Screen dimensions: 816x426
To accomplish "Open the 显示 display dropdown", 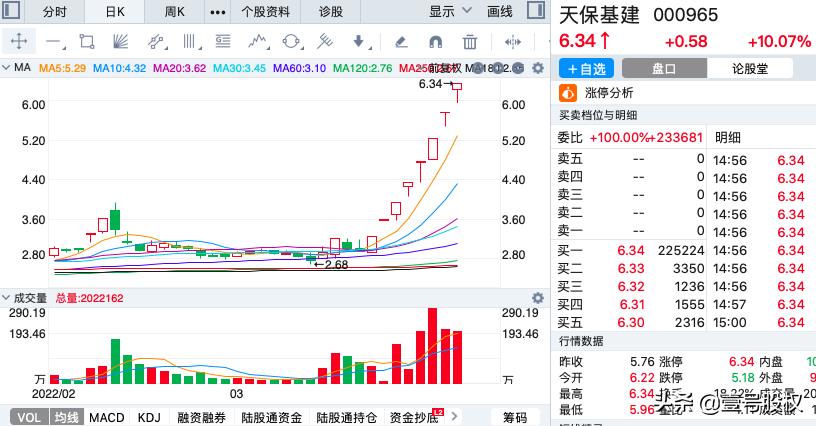I will point(450,11).
